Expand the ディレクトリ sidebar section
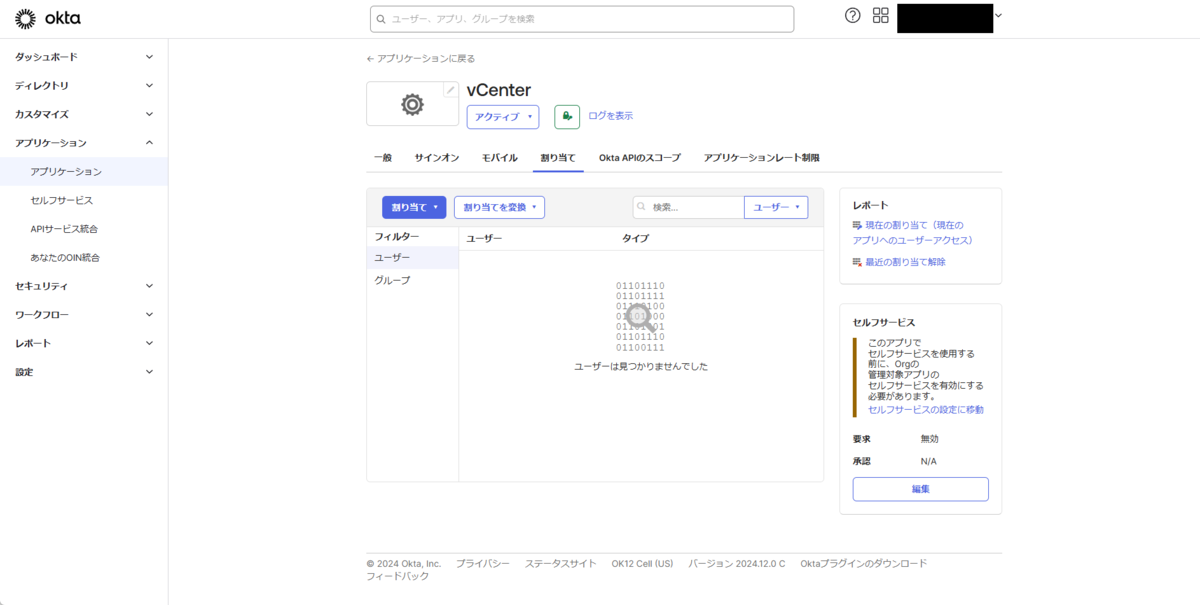Image resolution: width=1200 pixels, height=605 pixels. coord(84,86)
